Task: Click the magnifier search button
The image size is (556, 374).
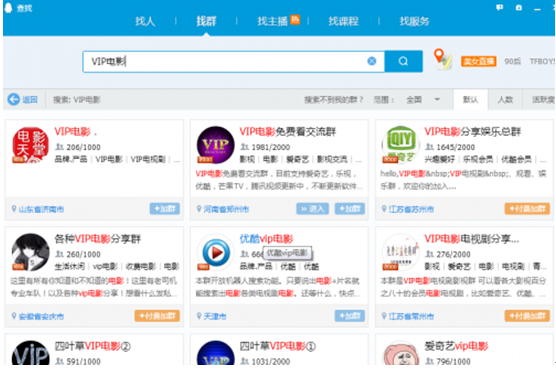Action: [404, 61]
